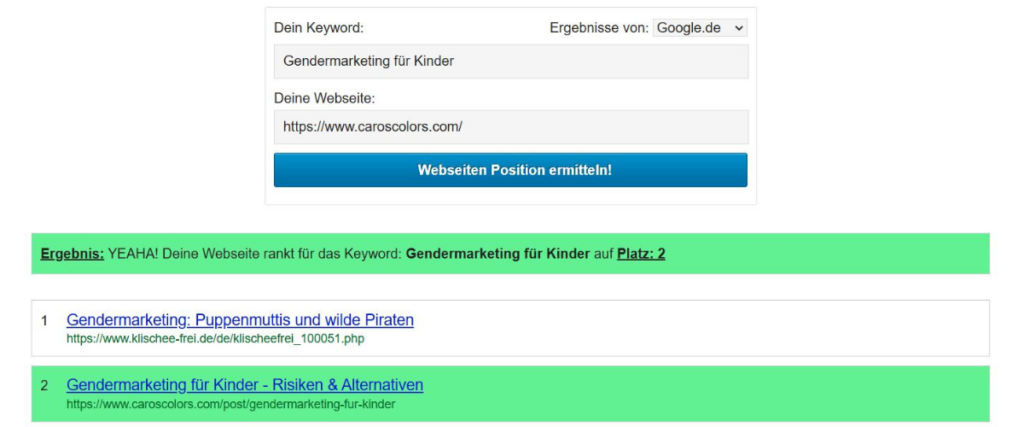
Task: Focus the Dein Keyword input field
Action: tap(510, 61)
